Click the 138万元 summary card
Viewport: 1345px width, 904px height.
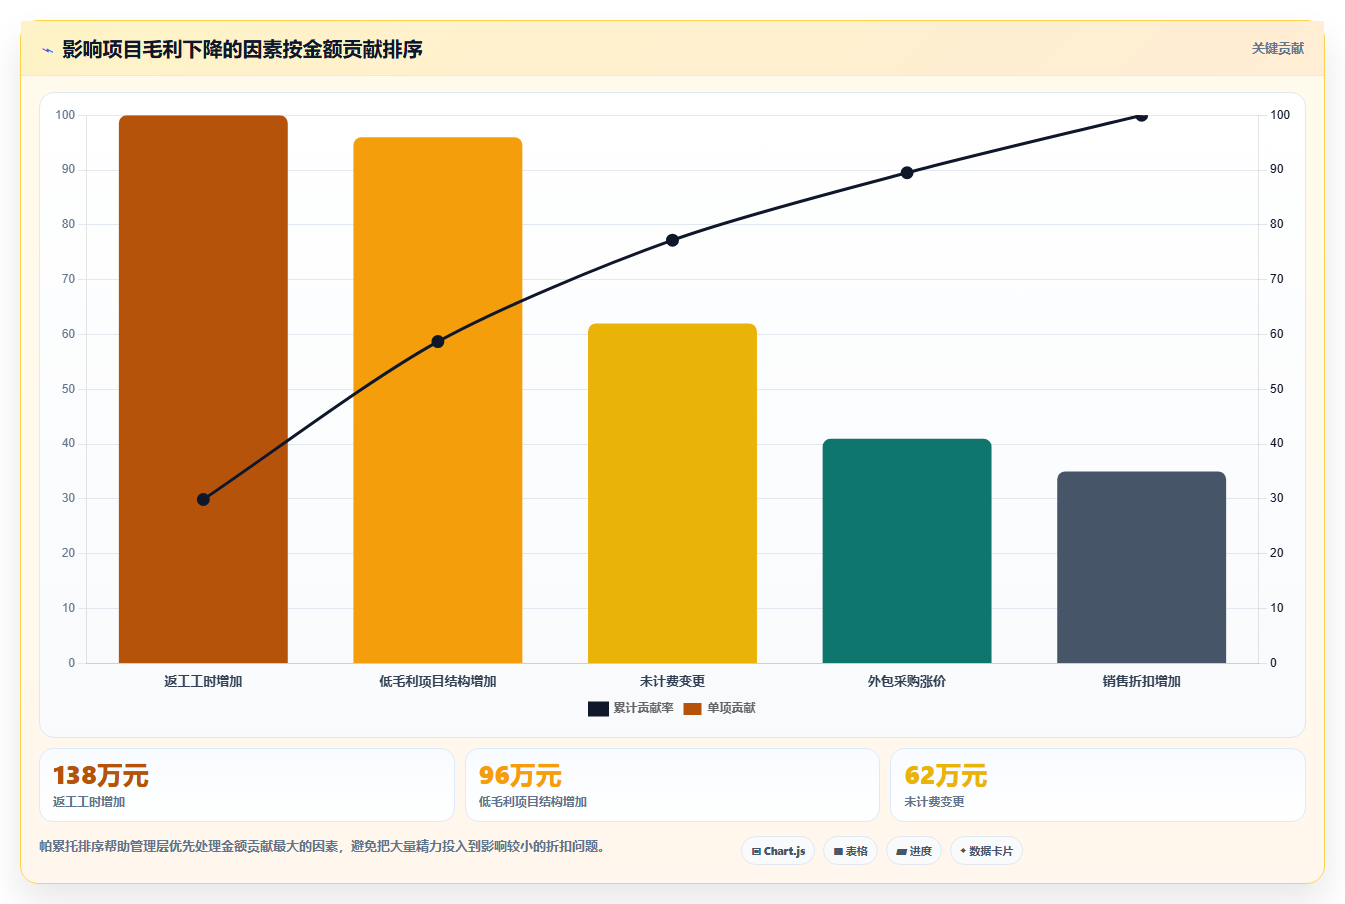247,785
